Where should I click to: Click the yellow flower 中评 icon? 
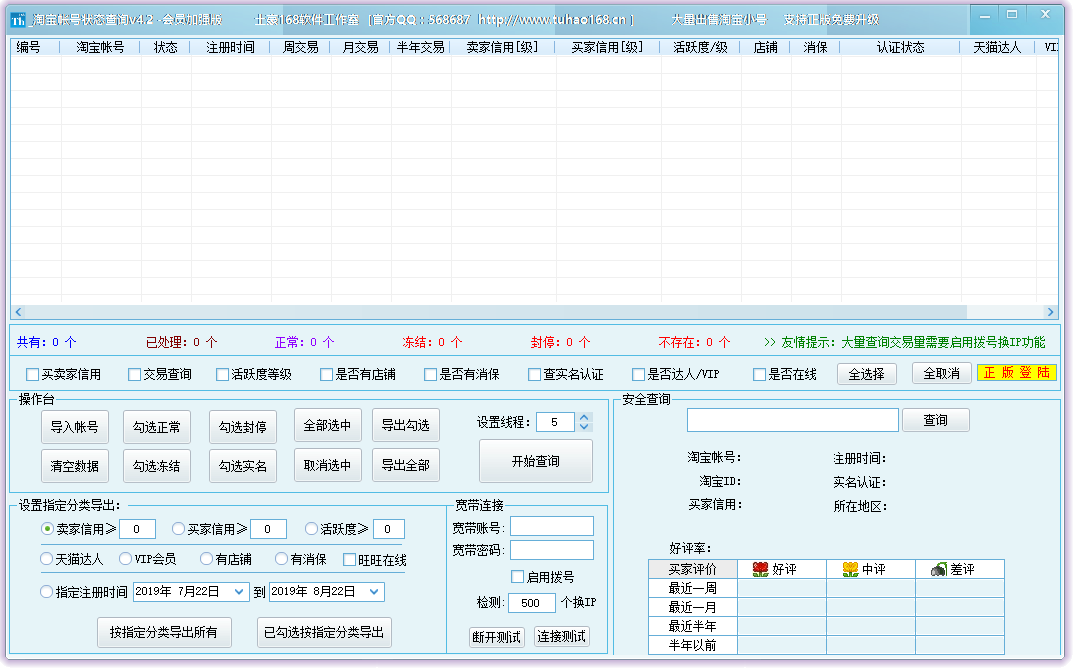tap(850, 569)
